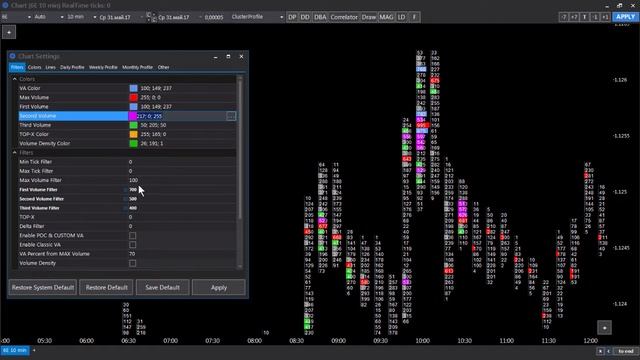Switch to Lines tab in Chart Settings
This screenshot has height=360, width=640.
(x=51, y=67)
